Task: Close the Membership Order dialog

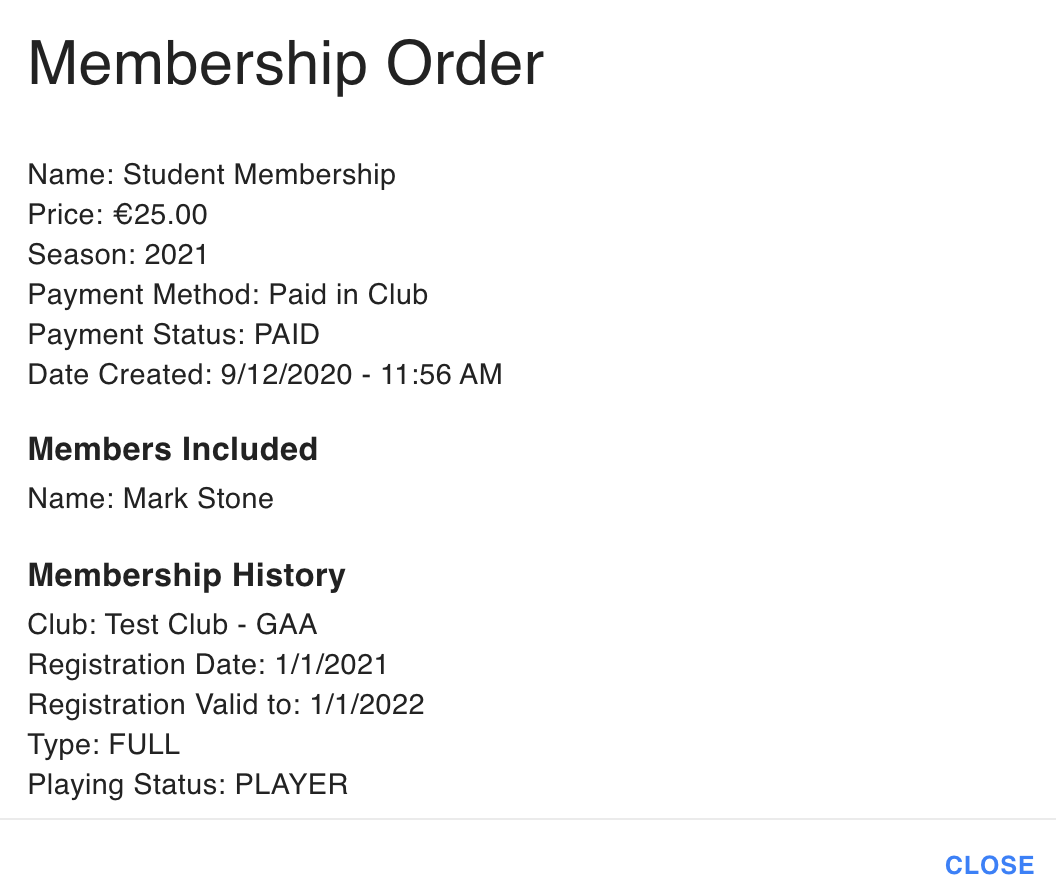Action: point(989,865)
